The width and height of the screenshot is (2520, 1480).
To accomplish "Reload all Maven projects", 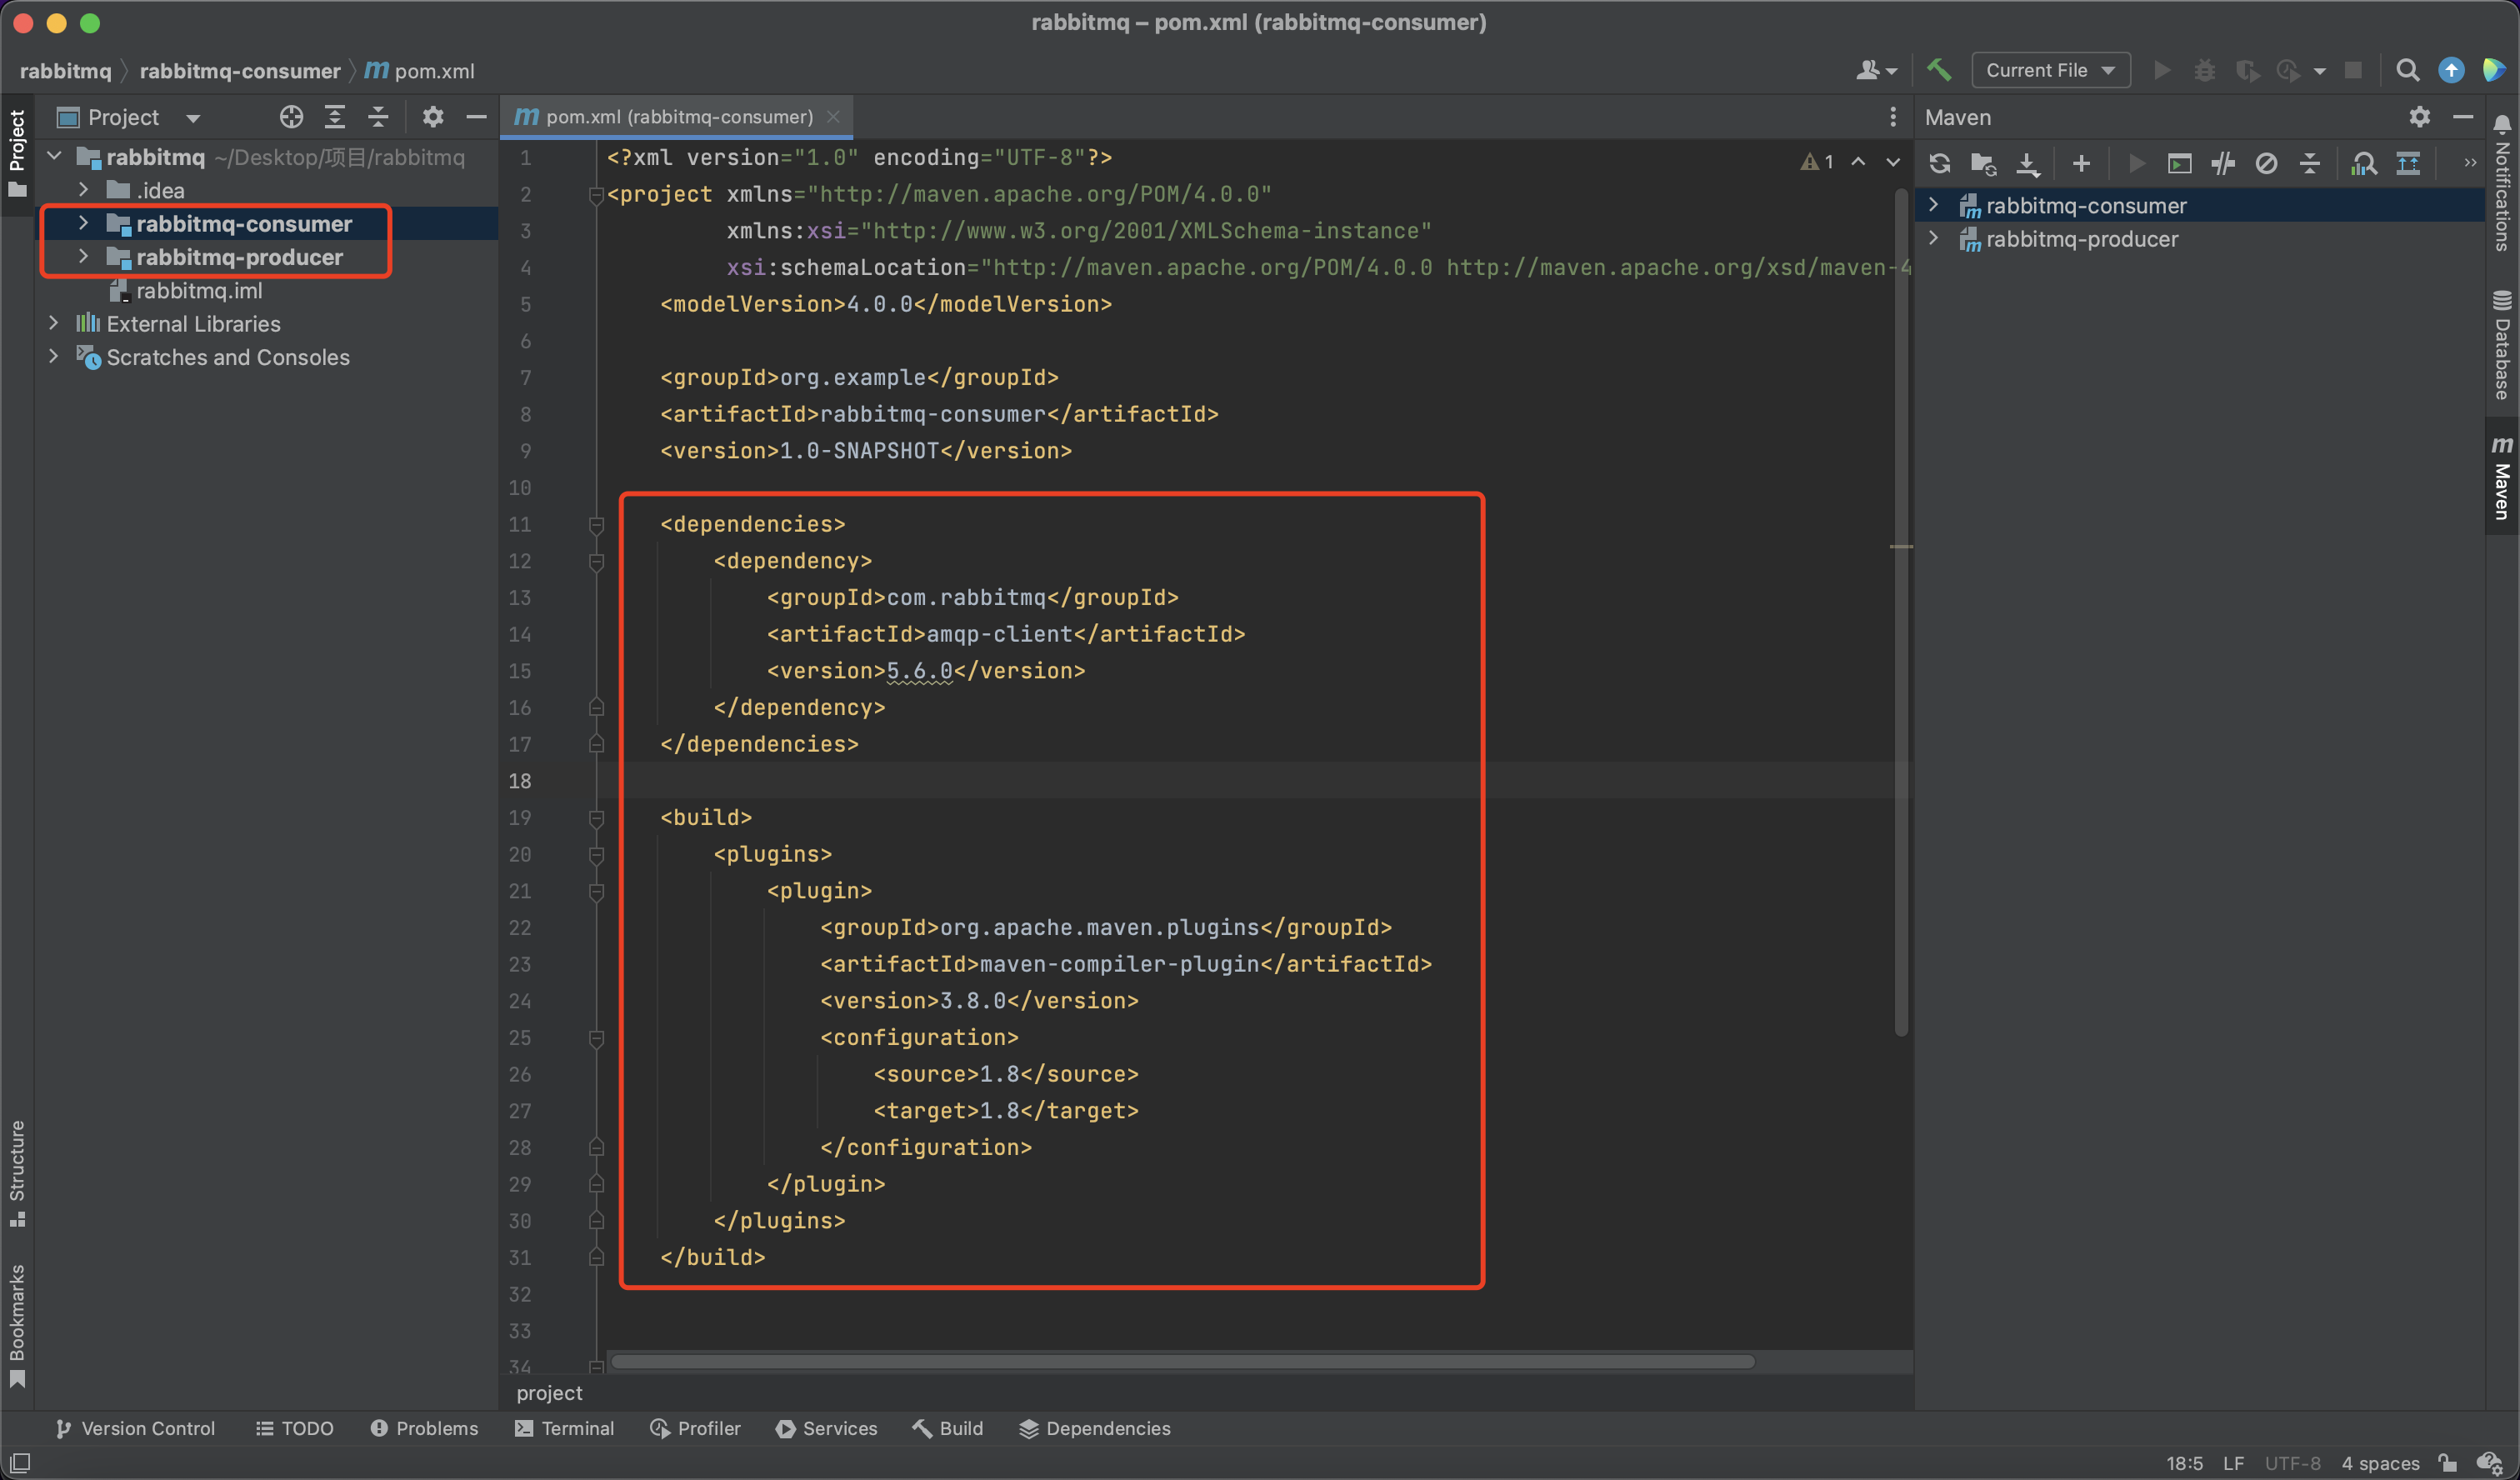I will click(x=1939, y=164).
